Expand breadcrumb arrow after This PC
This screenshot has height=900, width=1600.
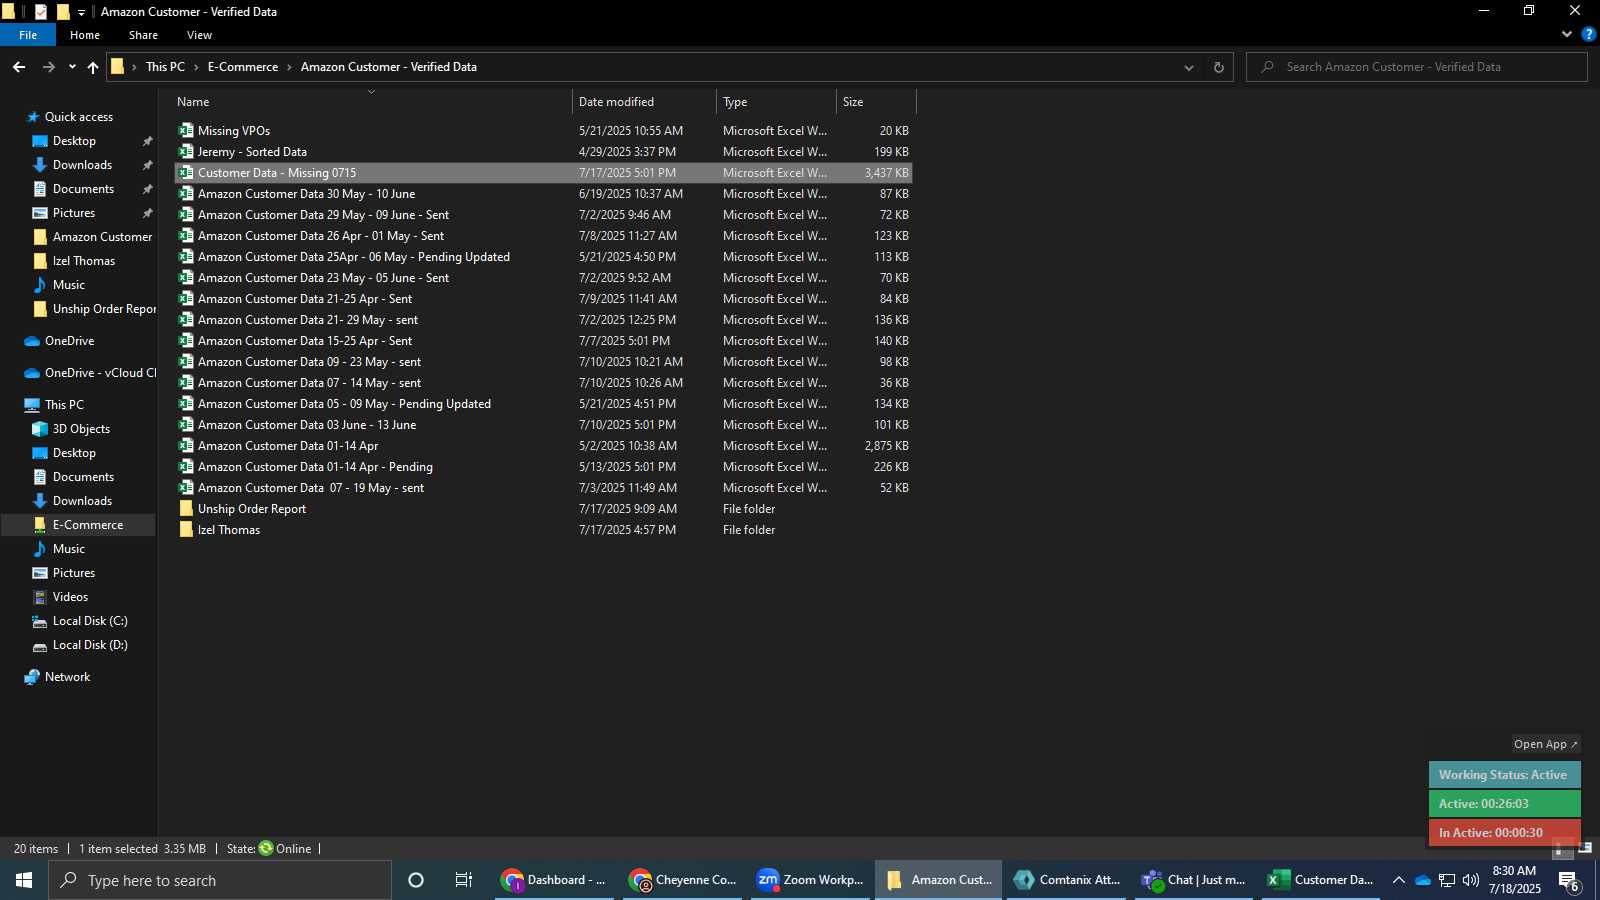click(x=196, y=67)
